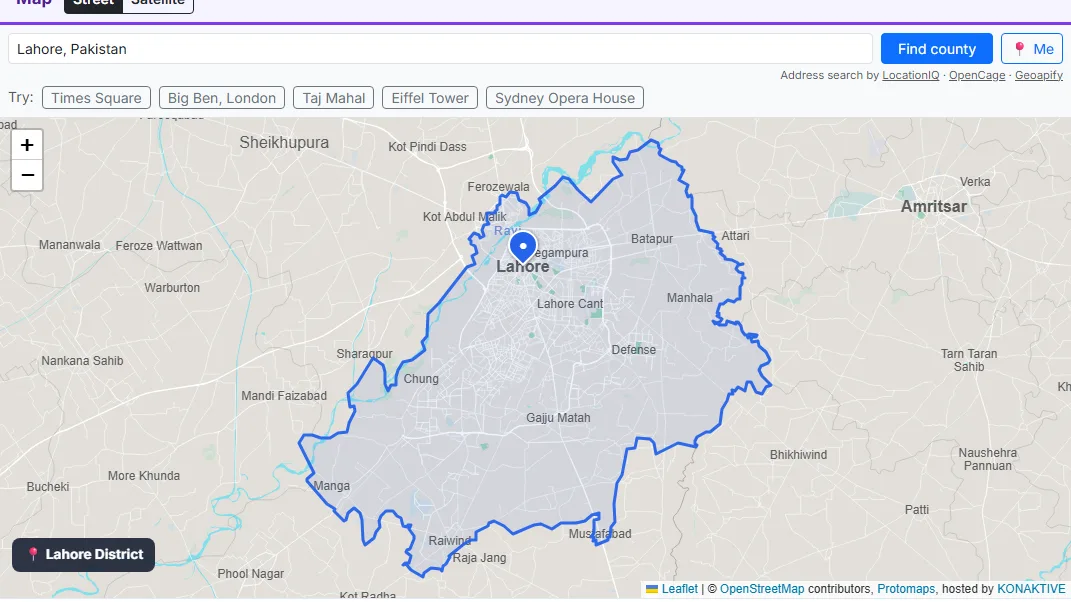This screenshot has height=602, width=1071.
Task: Click the Kot Abdul Malik label on map
Action: coord(464,217)
